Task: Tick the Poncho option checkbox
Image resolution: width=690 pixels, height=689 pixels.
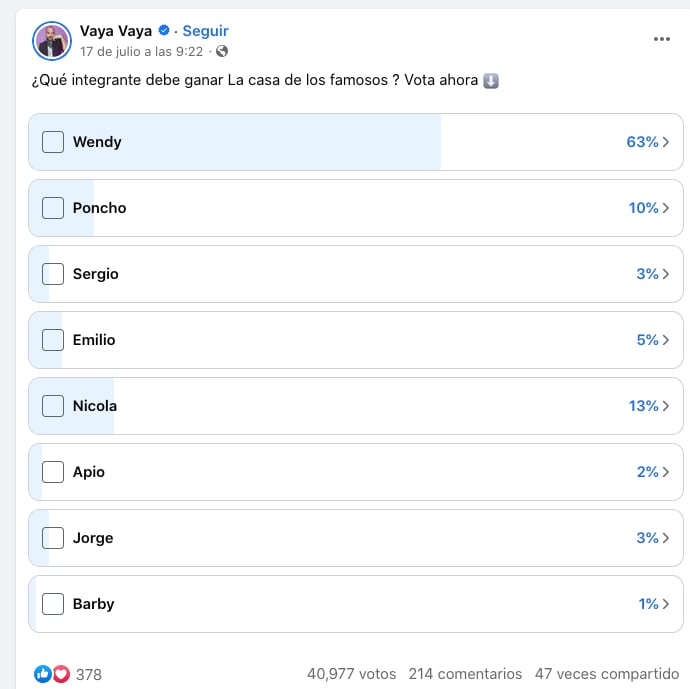Action: point(53,208)
